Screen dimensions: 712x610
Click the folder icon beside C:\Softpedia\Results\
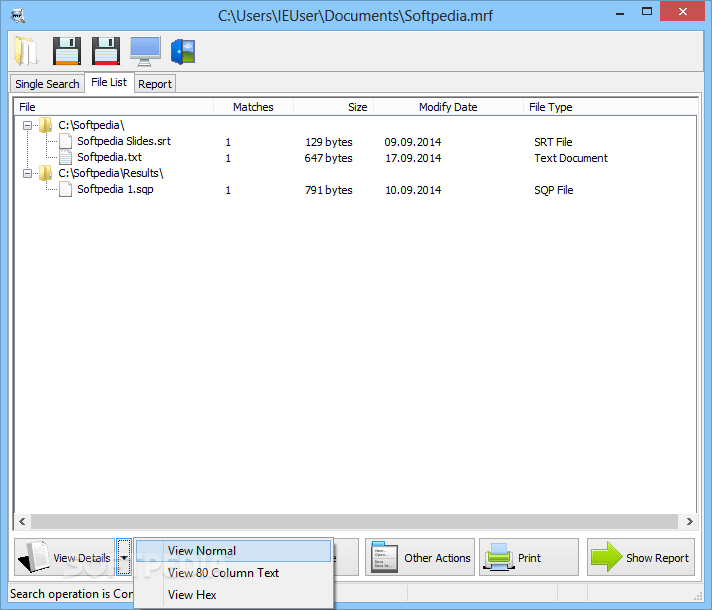[45, 173]
